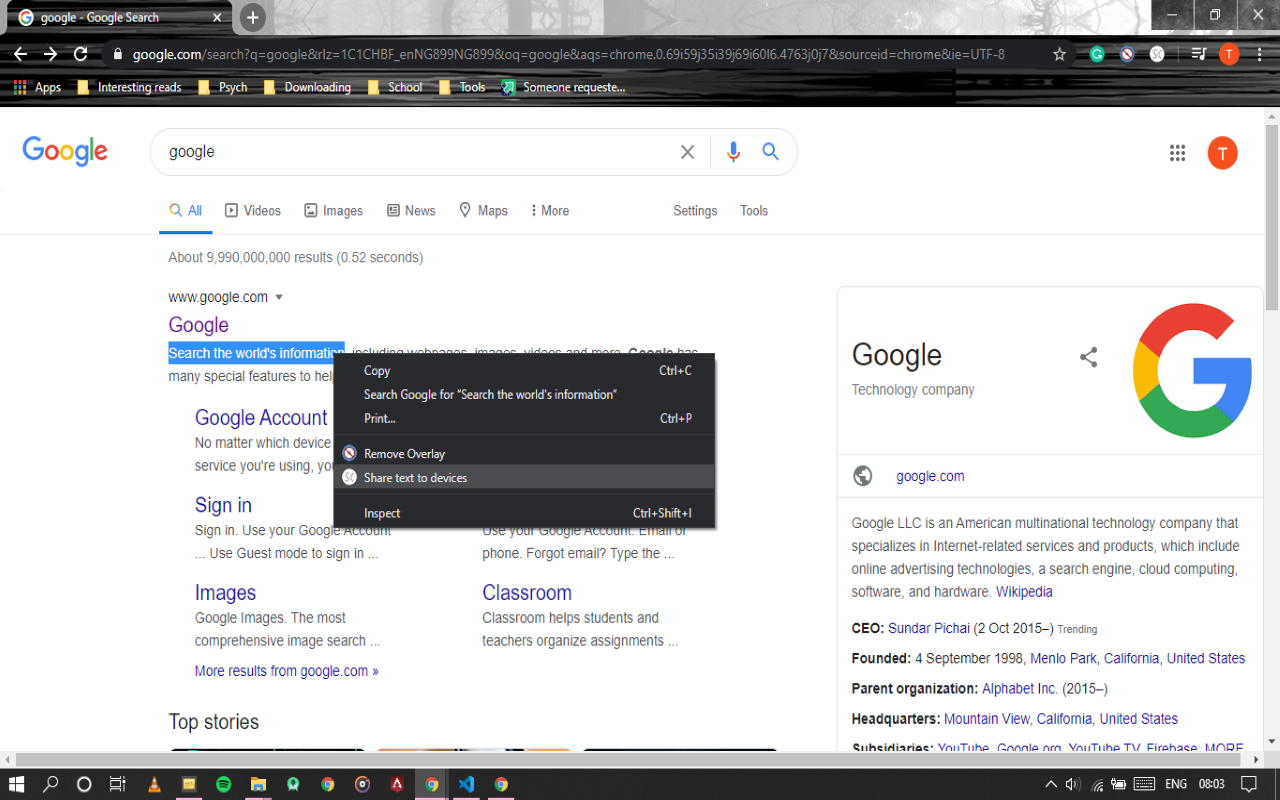Open the Grammarly extension icon

tap(1097, 54)
